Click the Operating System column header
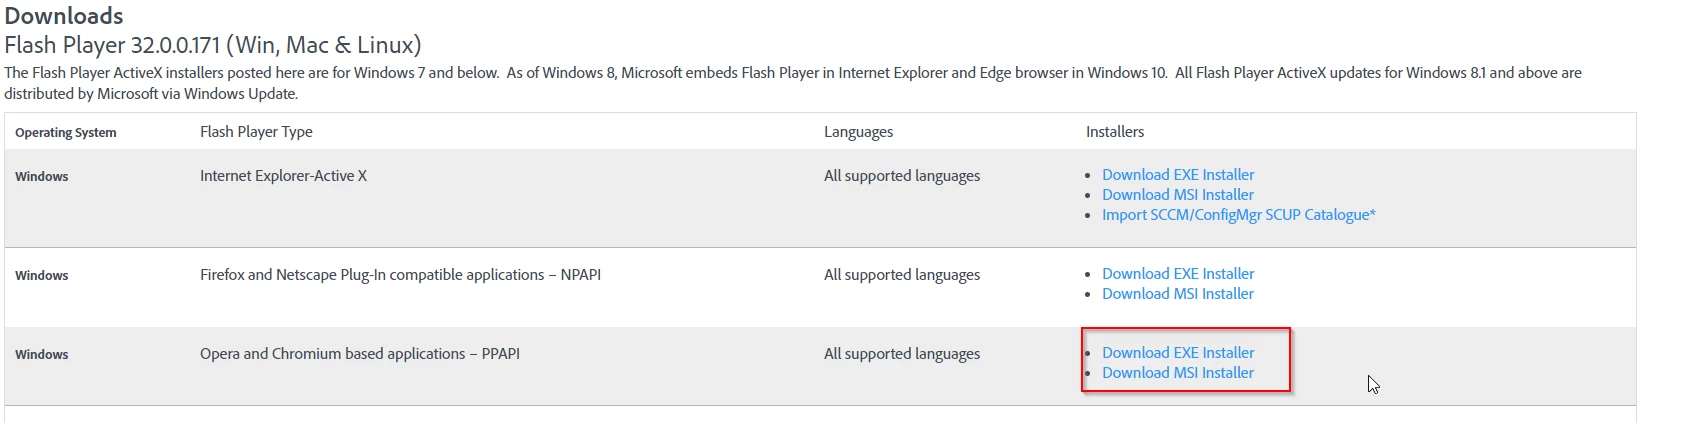The width and height of the screenshot is (1695, 423). pyautogui.click(x=66, y=133)
